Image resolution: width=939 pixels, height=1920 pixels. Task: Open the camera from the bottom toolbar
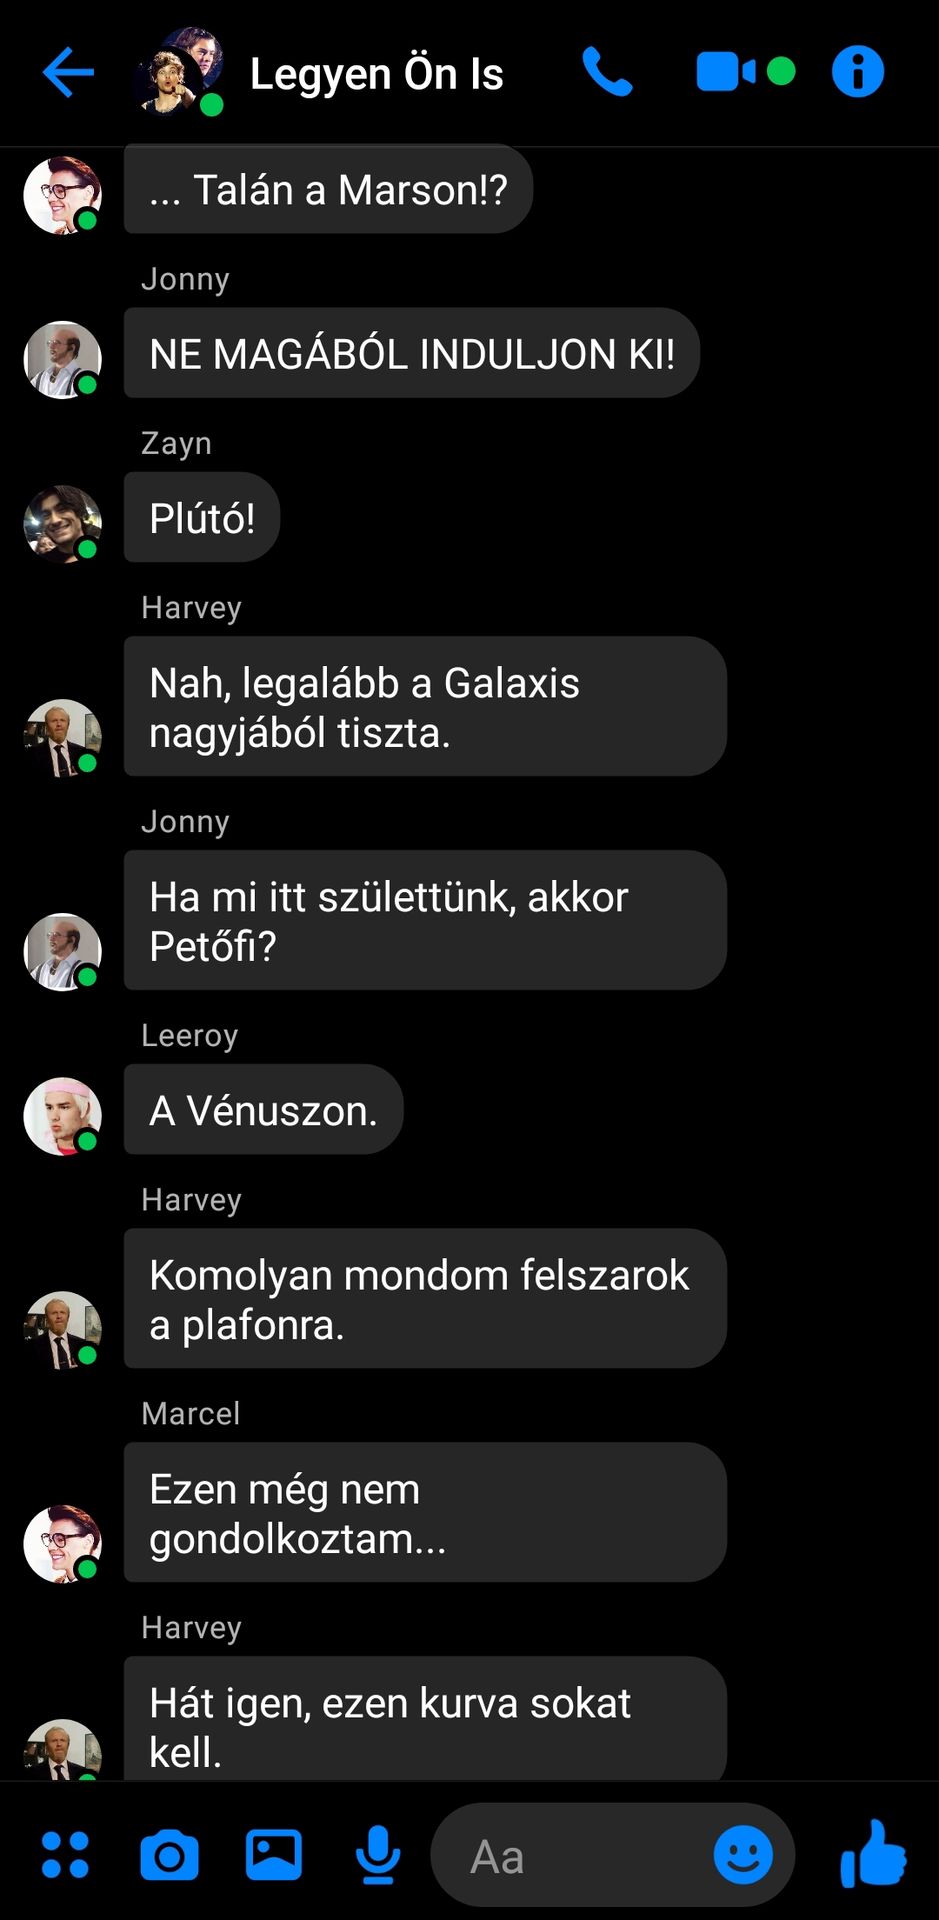click(x=169, y=1856)
